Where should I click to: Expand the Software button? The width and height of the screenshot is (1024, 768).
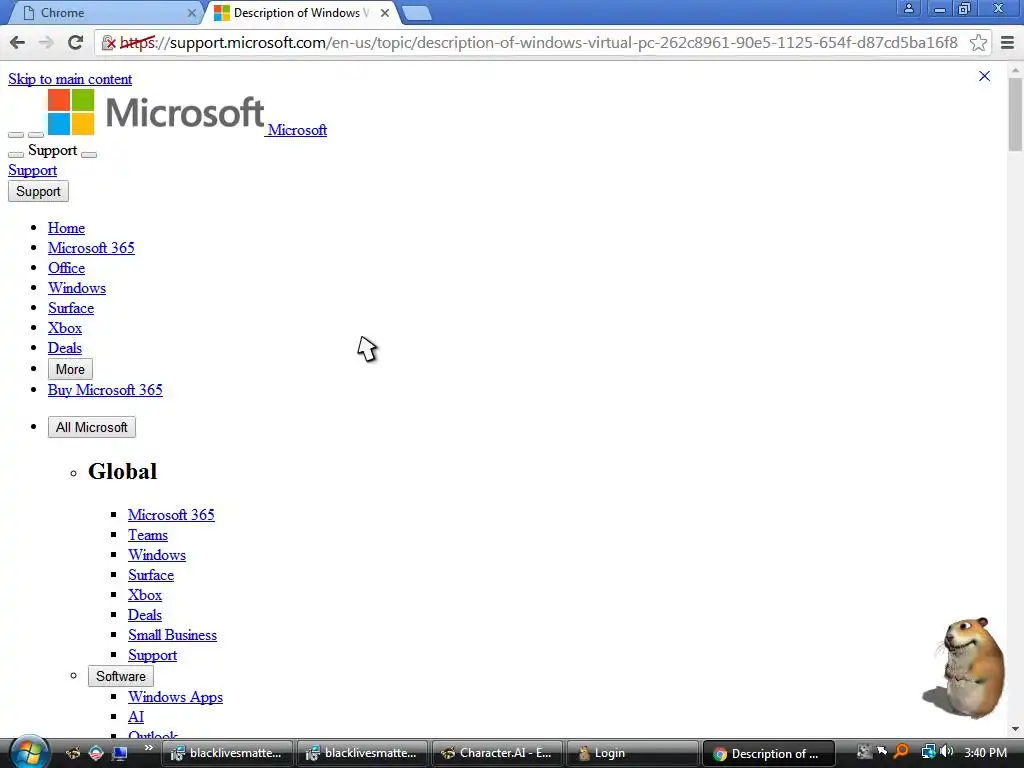tap(121, 676)
